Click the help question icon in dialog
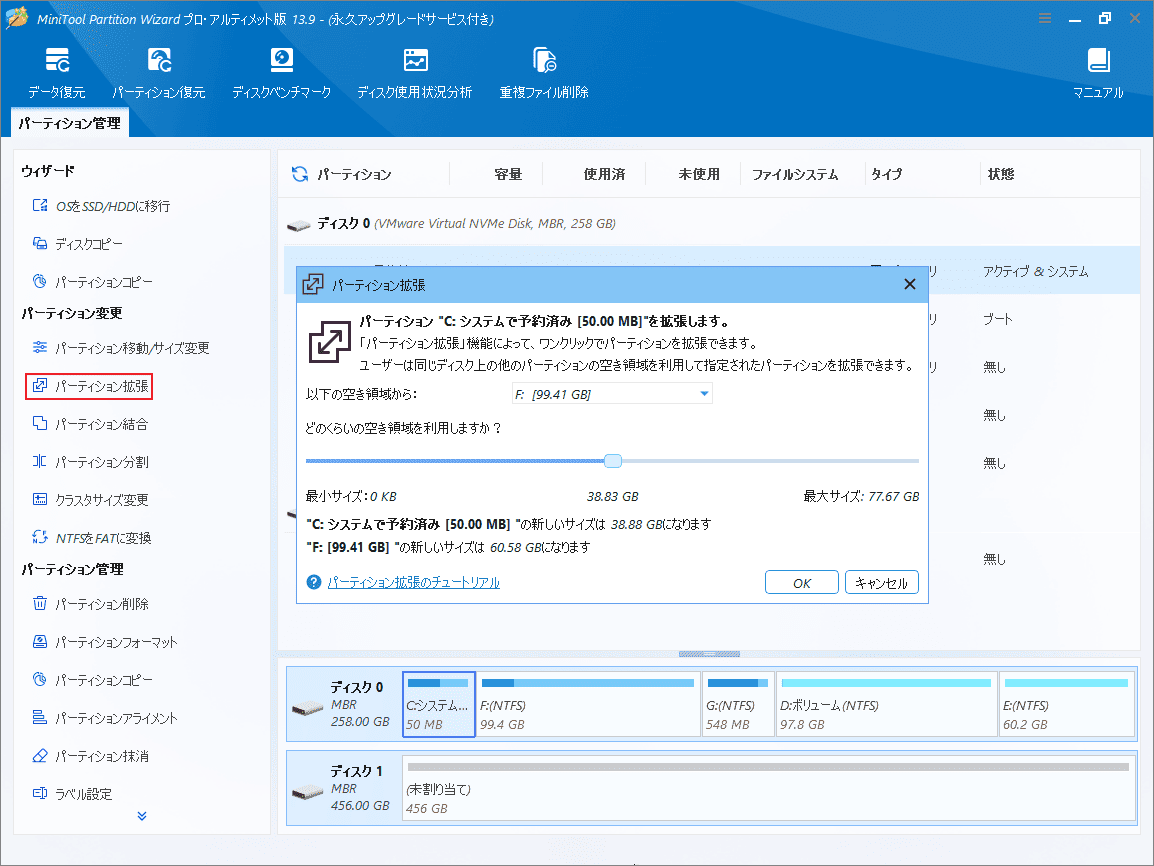The height and width of the screenshot is (866, 1154). [x=314, y=582]
